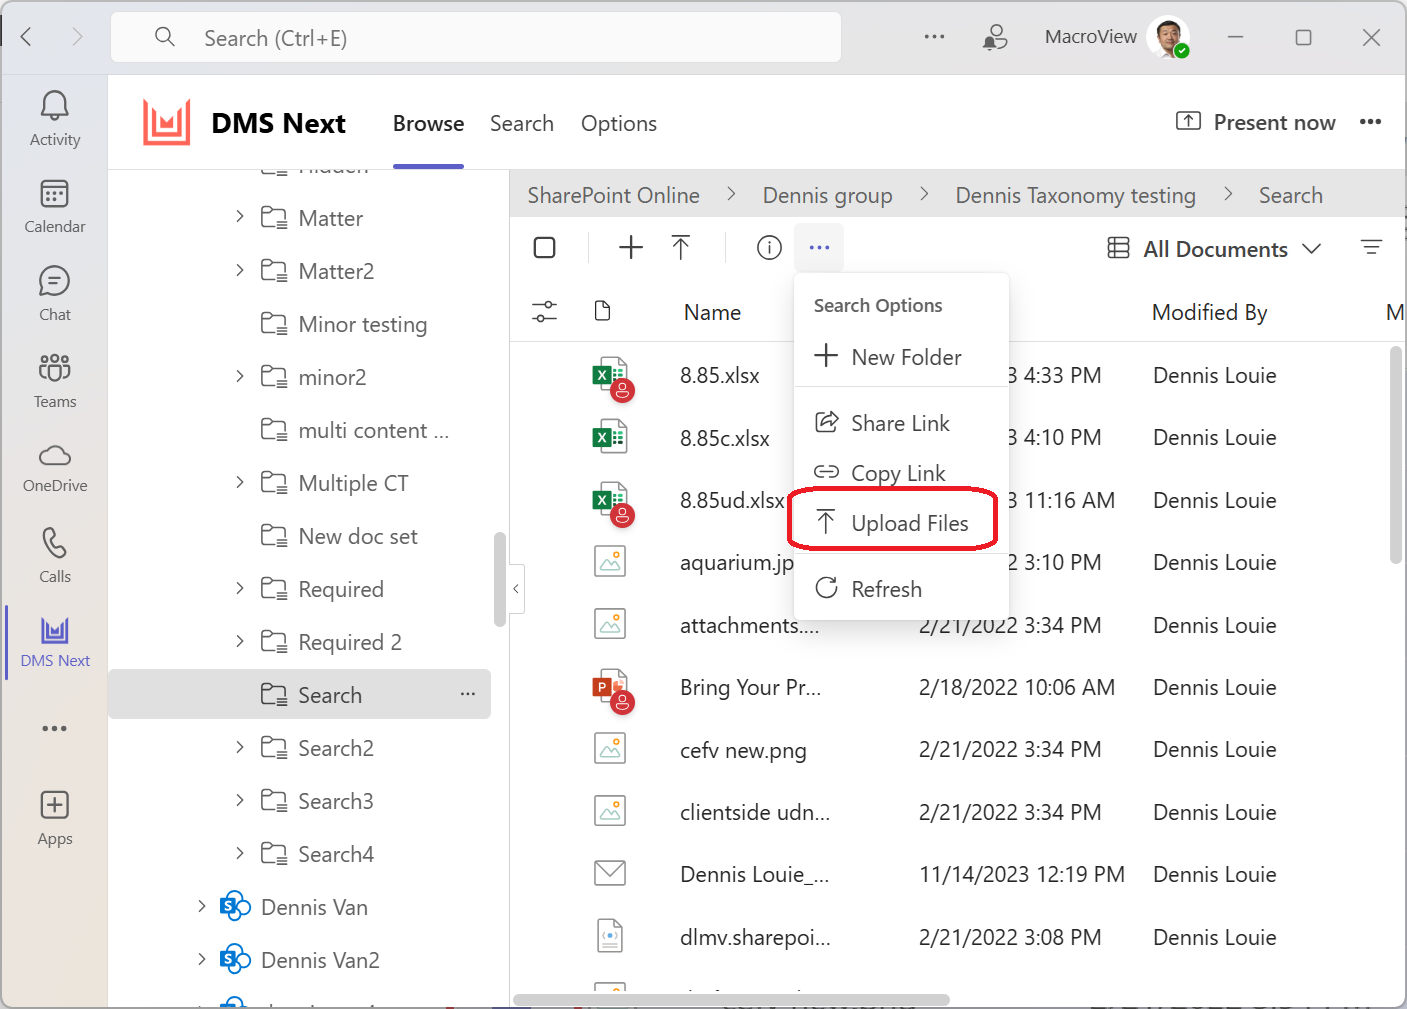The image size is (1407, 1009).
Task: Choose New Folder from the menu
Action: pos(901,357)
